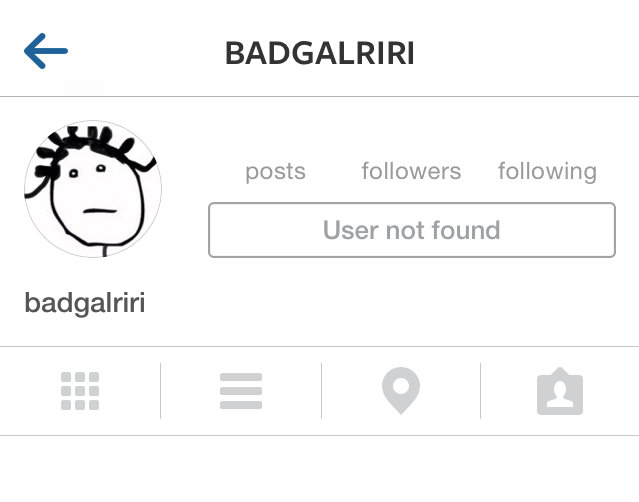
Task: Tap the stick-figure avatar drawing
Action: coord(93,189)
